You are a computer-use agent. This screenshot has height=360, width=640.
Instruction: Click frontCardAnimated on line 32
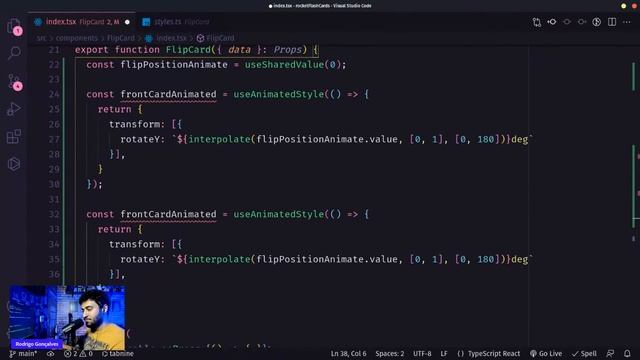168,214
